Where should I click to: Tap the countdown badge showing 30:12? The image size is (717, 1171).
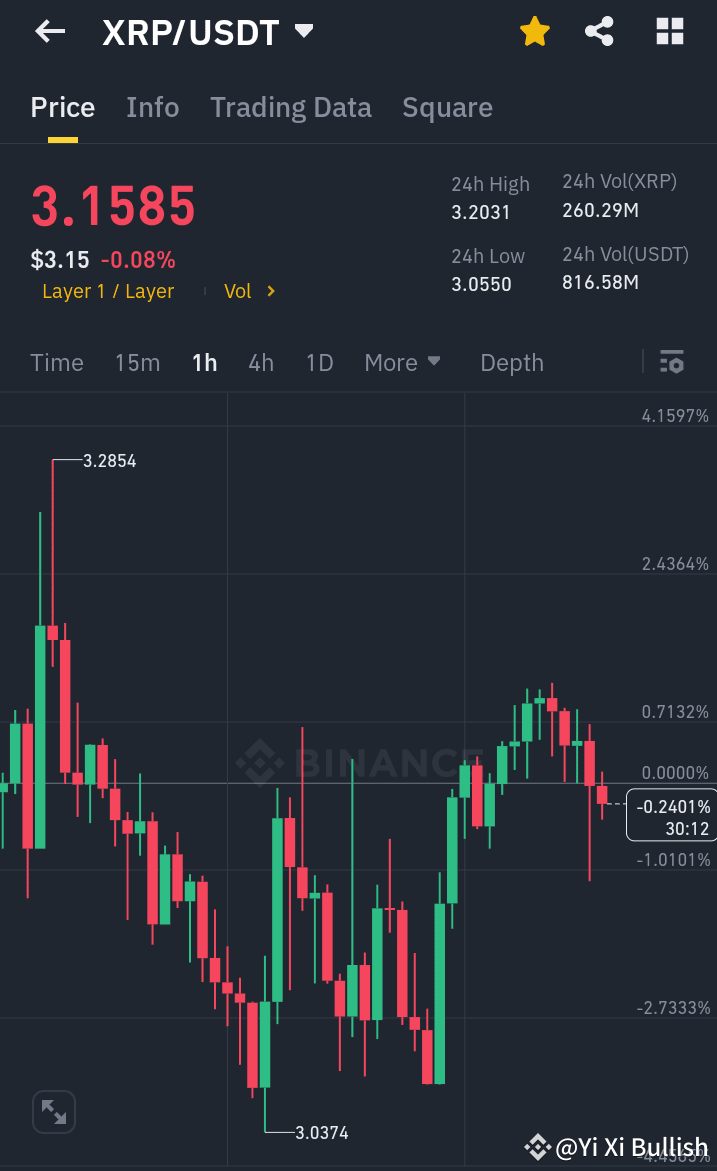click(670, 815)
